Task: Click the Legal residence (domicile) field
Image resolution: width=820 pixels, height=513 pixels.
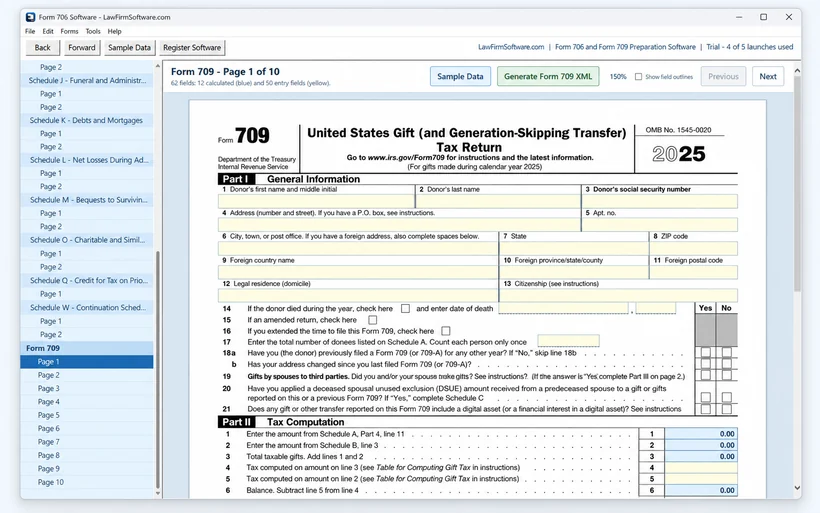Action: (358, 295)
